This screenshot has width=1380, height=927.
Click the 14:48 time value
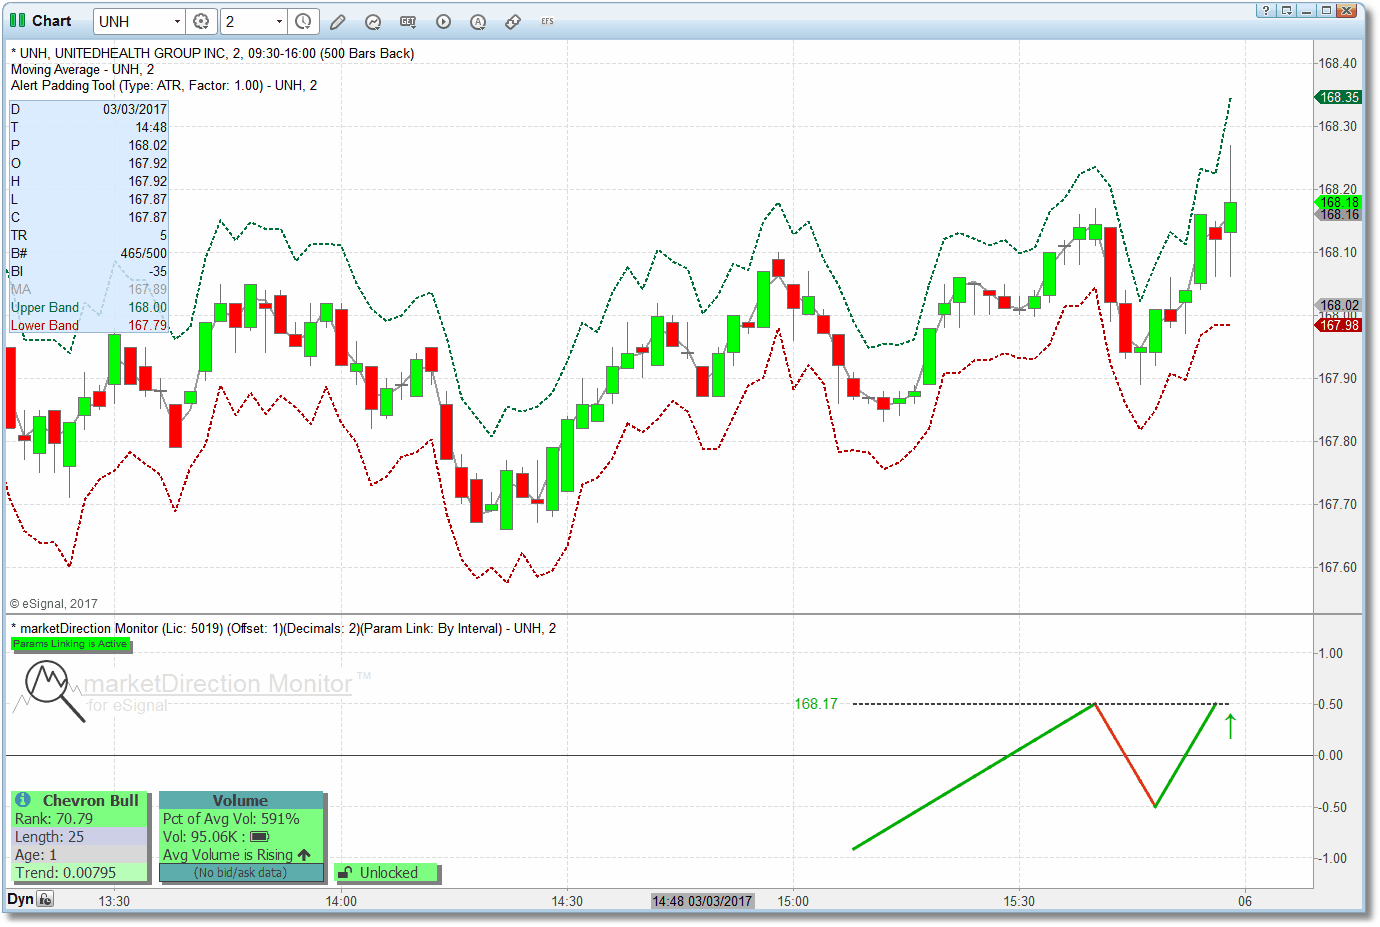152,127
